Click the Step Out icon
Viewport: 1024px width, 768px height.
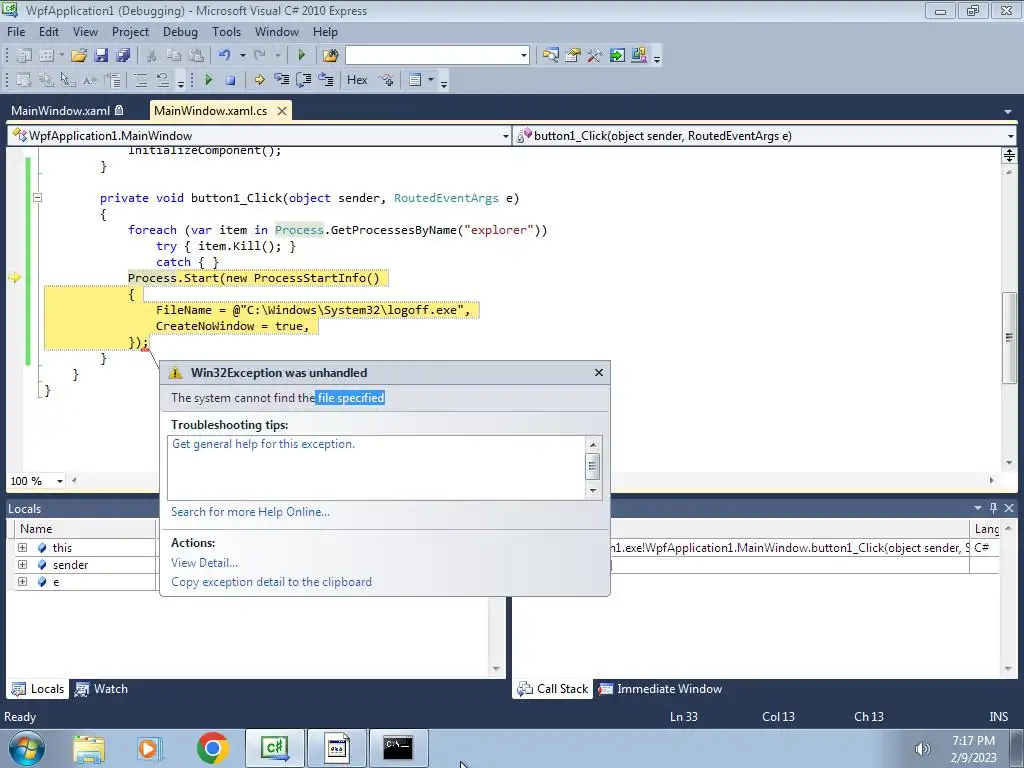tap(325, 80)
